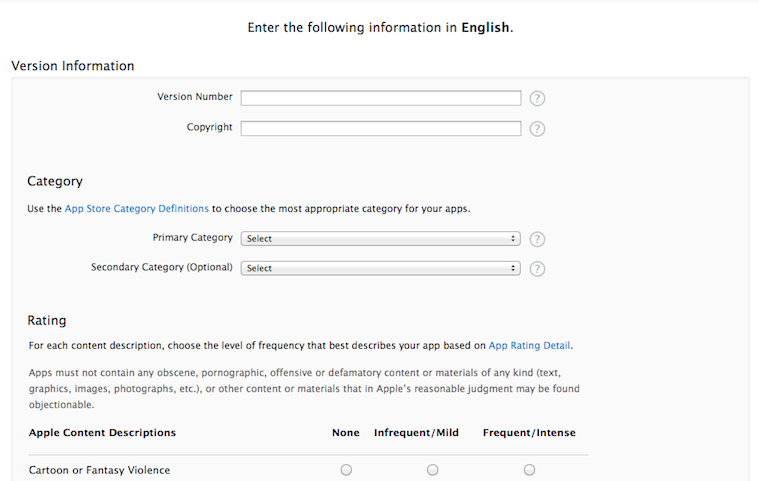Click the Secondary Category dropdown arrows
759x481 pixels.
click(513, 268)
